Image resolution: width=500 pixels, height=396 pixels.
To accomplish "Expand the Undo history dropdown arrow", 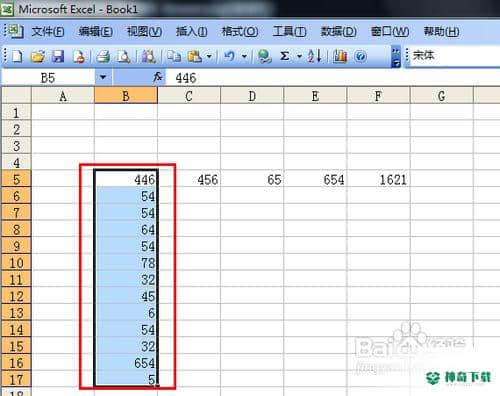I will click(244, 56).
